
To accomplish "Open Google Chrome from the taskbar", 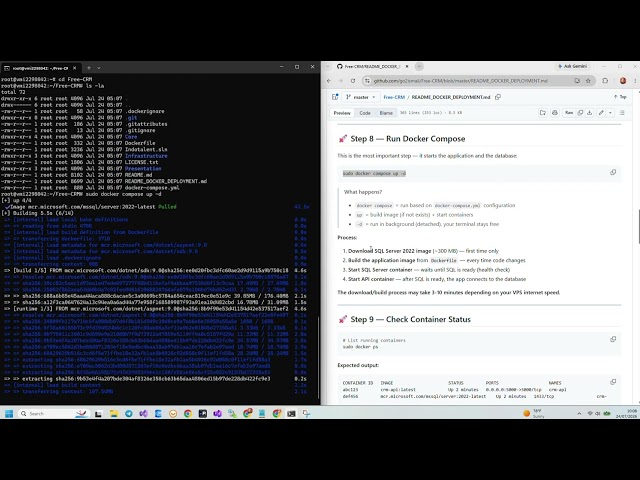I will click(188, 413).
